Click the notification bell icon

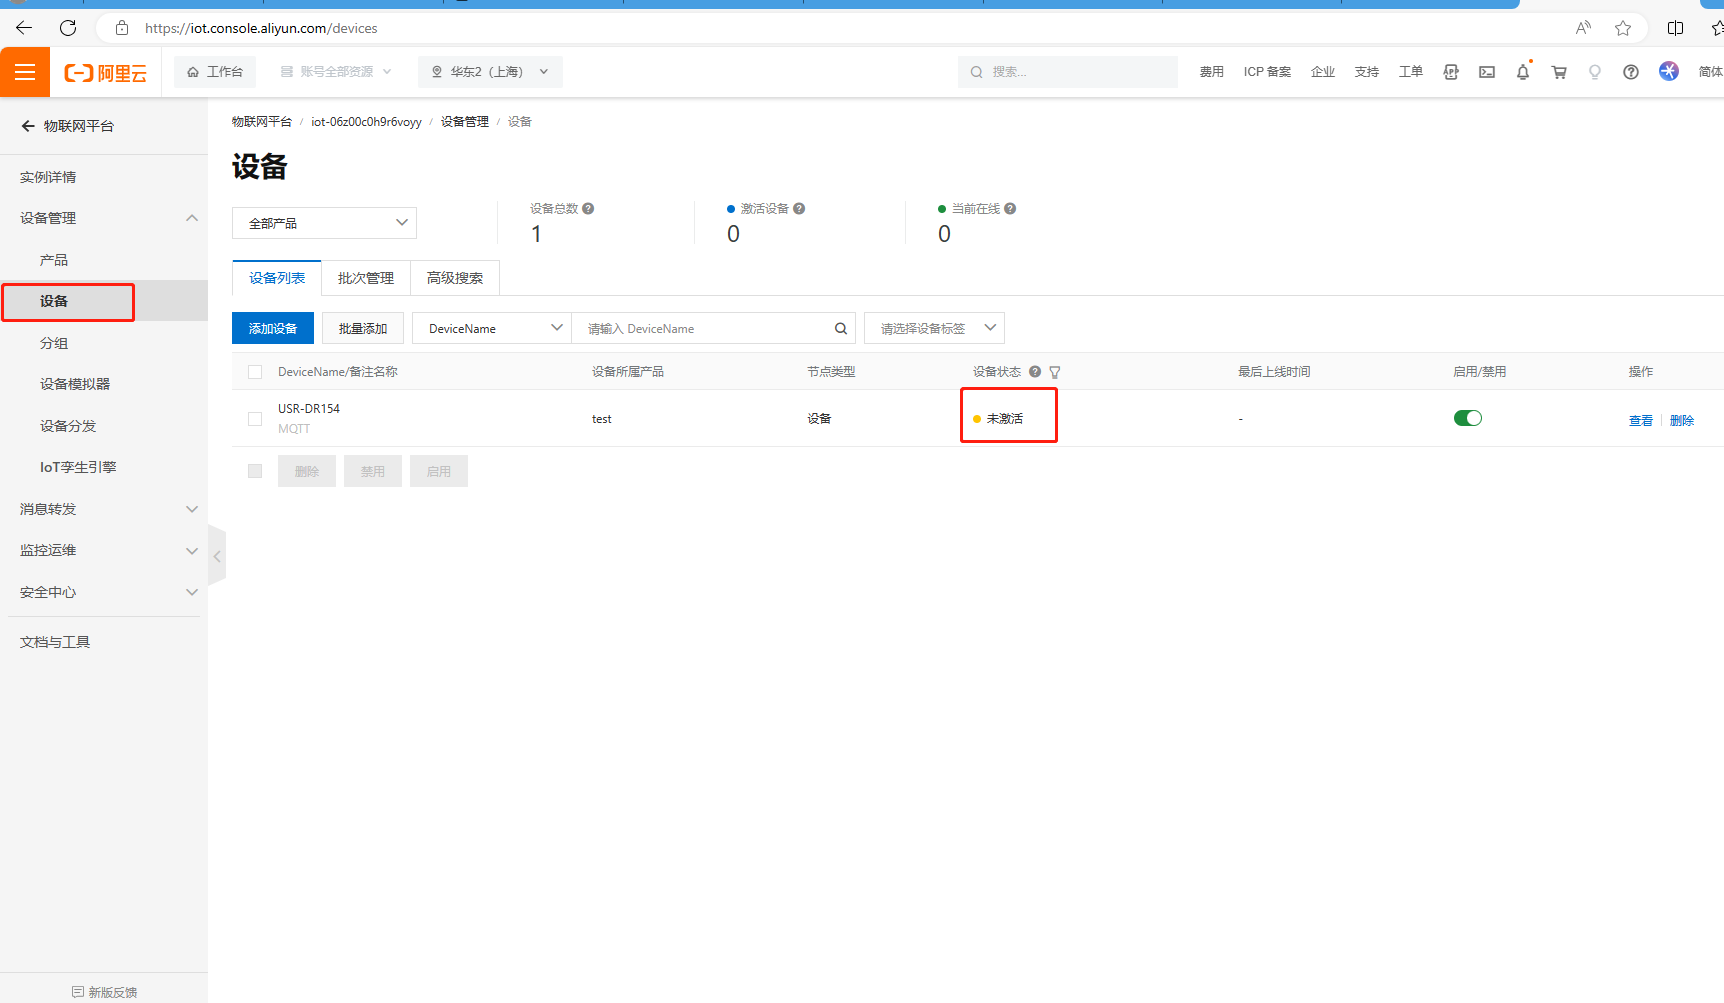[1522, 72]
